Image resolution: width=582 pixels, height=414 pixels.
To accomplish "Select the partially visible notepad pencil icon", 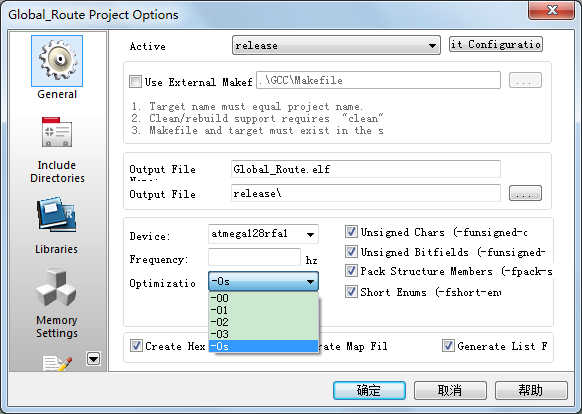I will (57, 363).
